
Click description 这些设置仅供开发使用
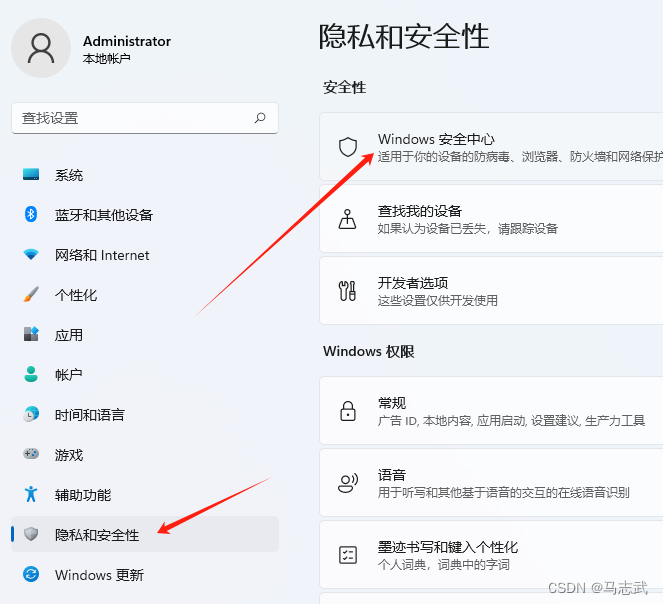click(x=437, y=301)
